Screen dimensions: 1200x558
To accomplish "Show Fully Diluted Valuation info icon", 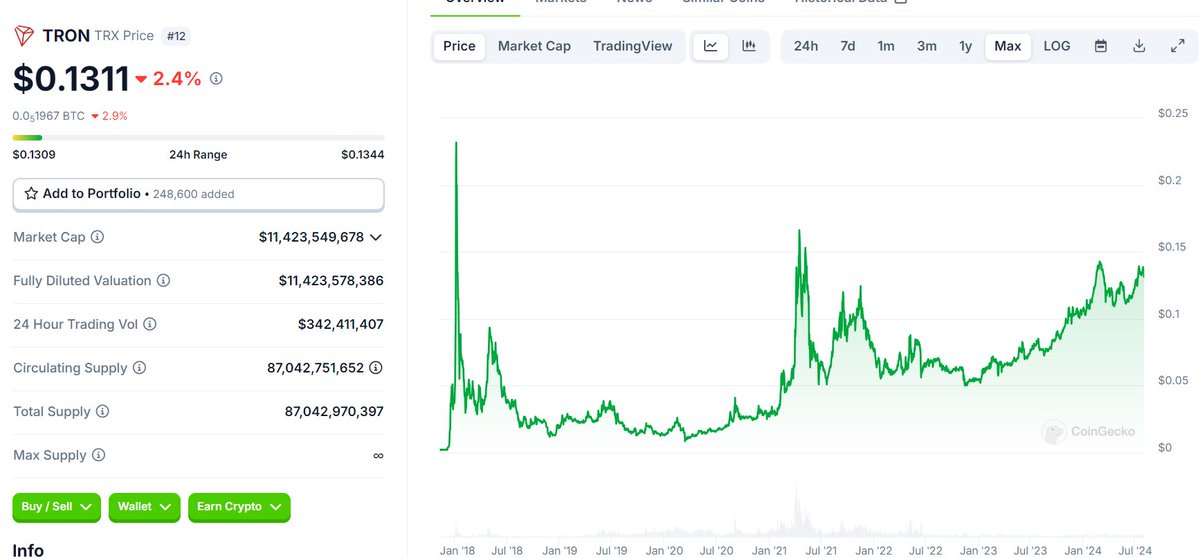I will click(x=163, y=281).
